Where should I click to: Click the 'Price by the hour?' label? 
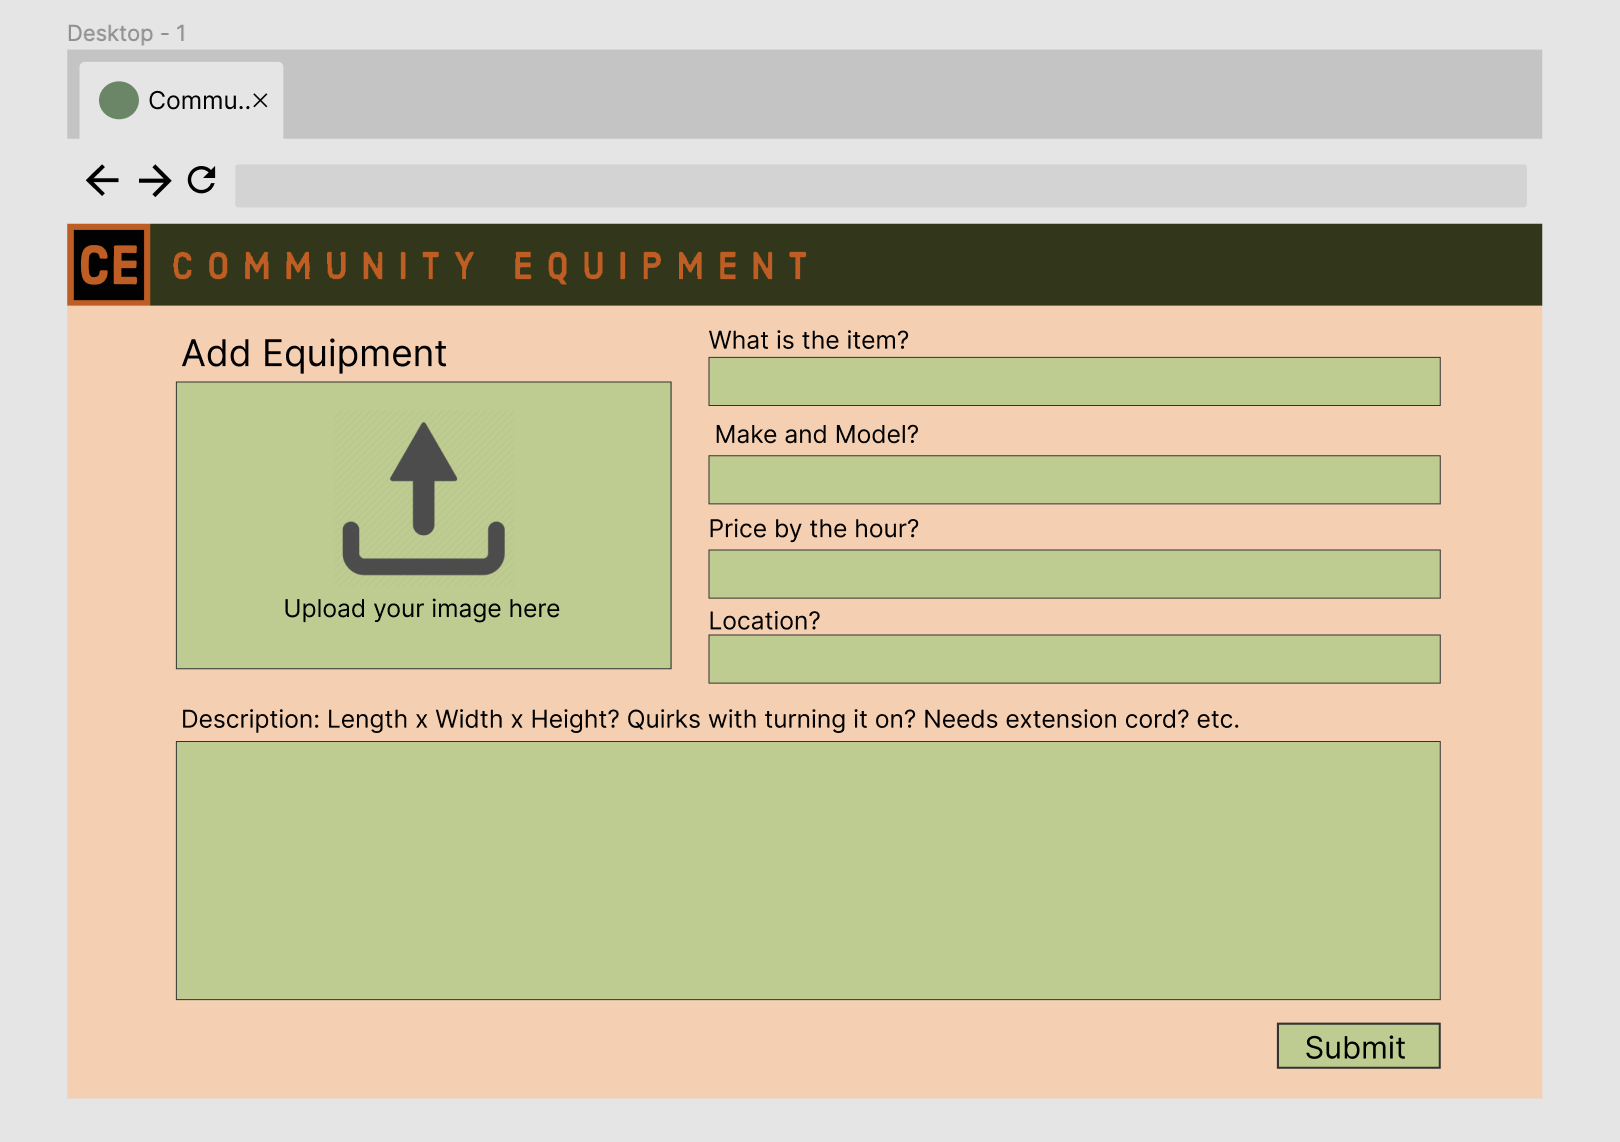point(814,529)
